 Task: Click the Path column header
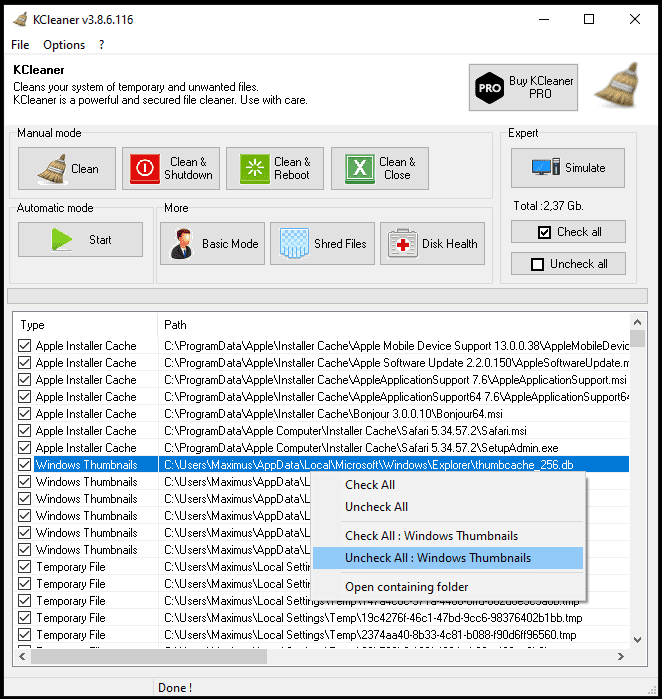click(x=175, y=325)
